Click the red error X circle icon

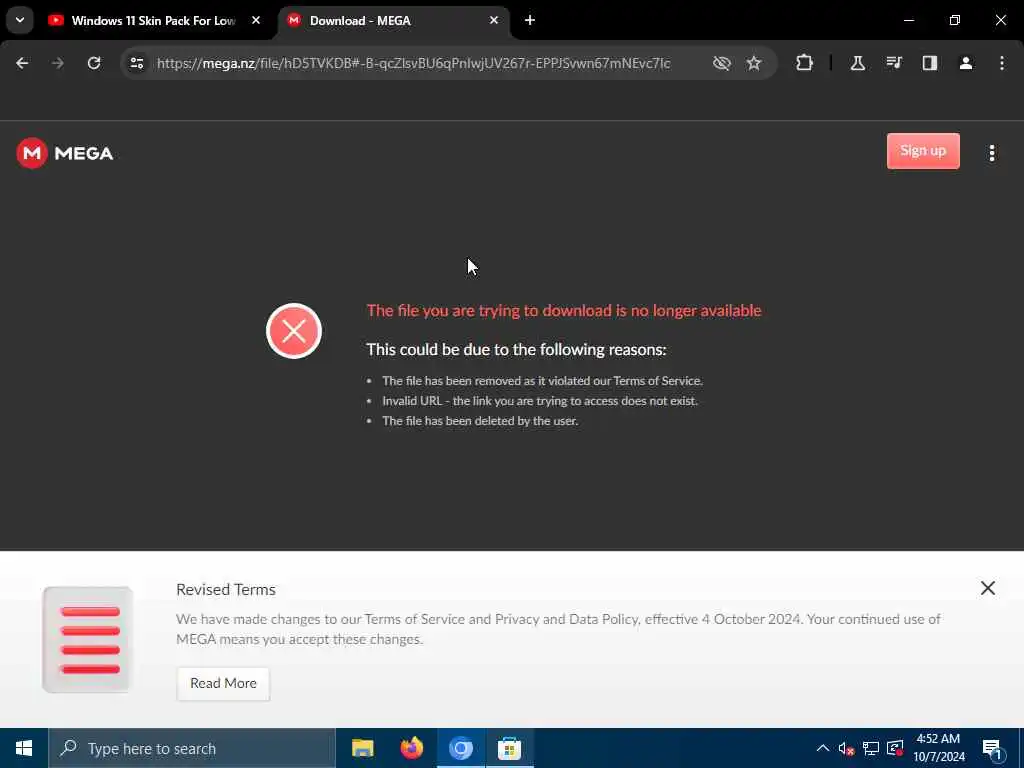click(x=294, y=331)
